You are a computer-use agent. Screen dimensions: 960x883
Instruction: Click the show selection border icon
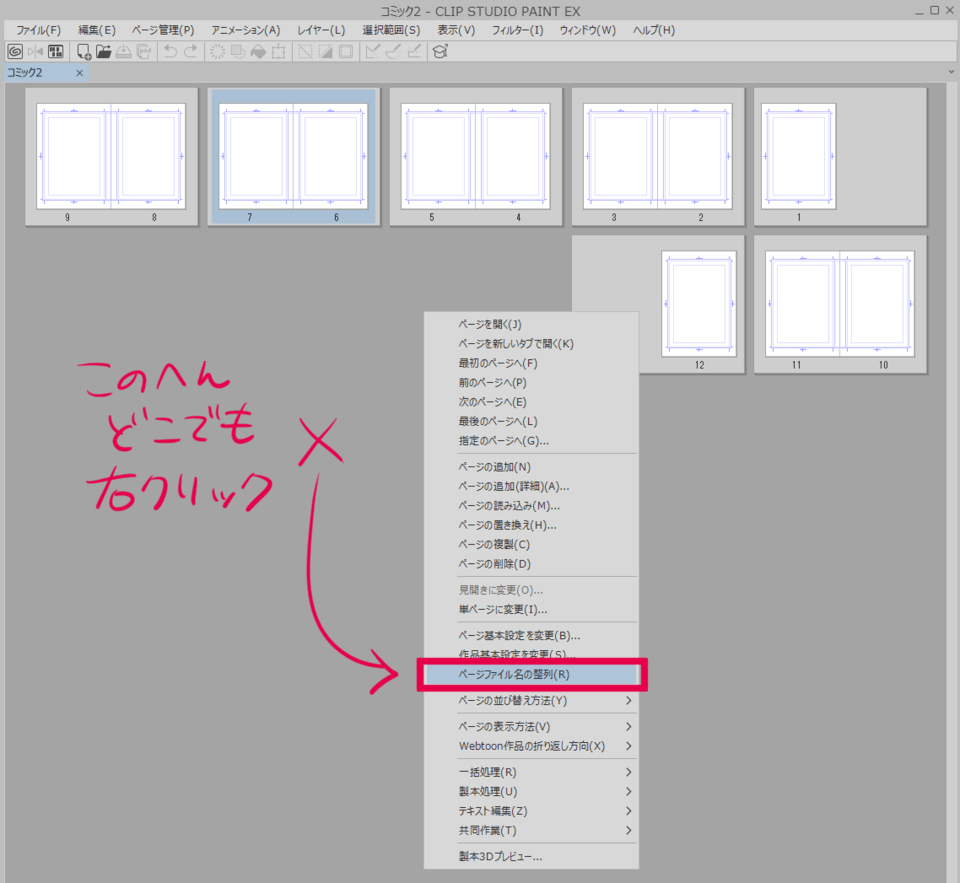[x=346, y=52]
